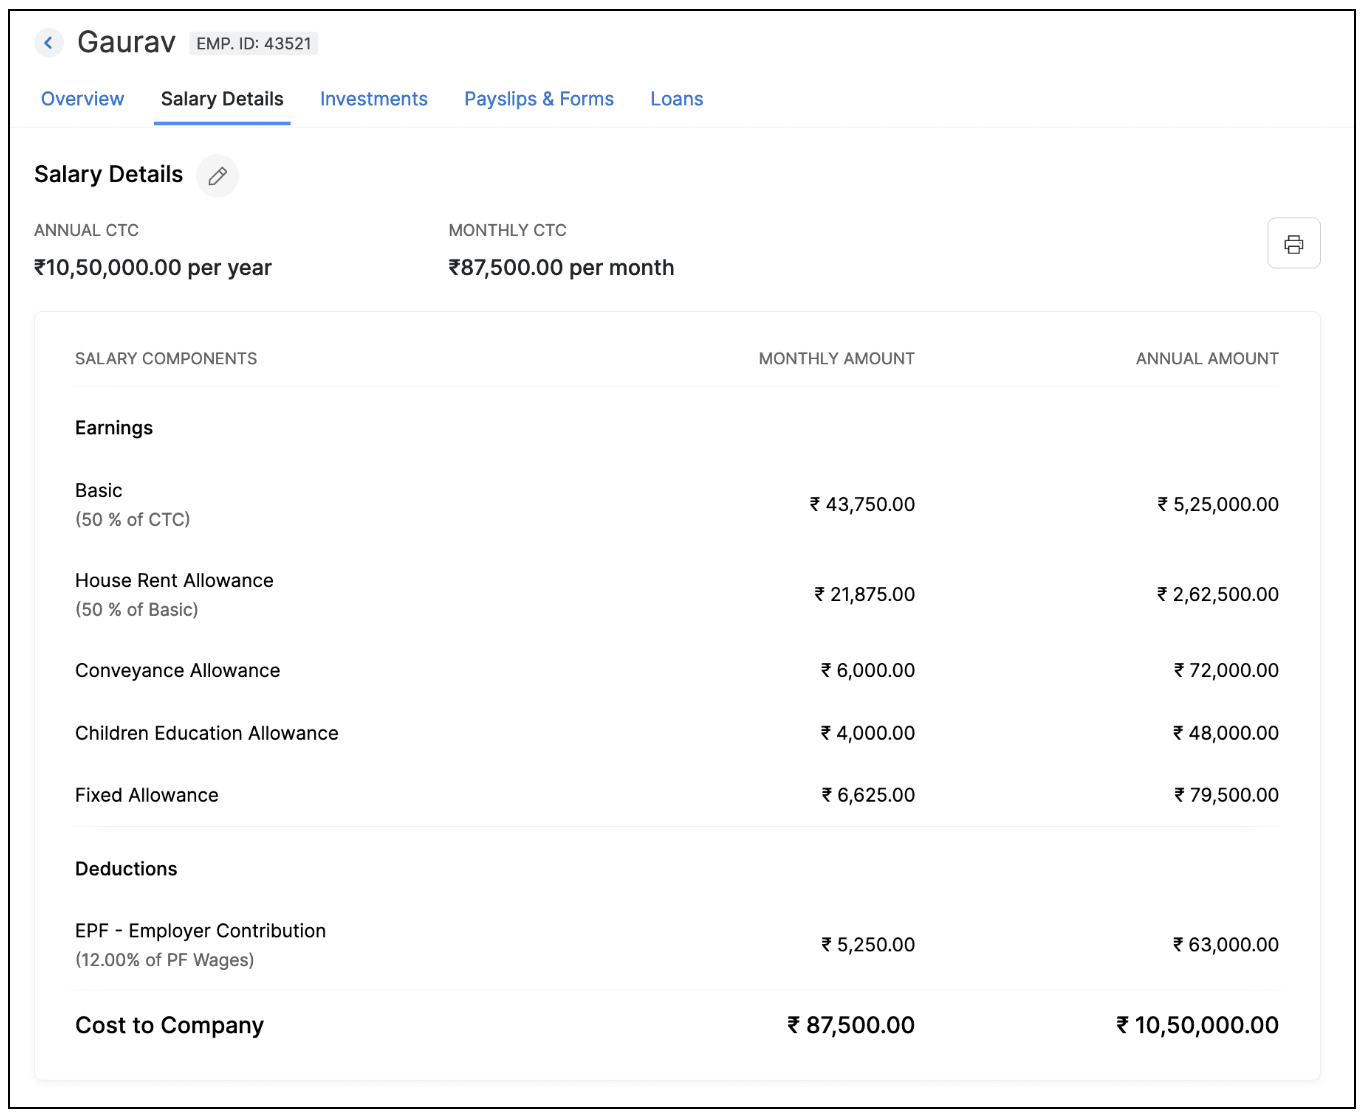Click the Cost to Company label
Image resolution: width=1364 pixels, height=1120 pixels.
click(x=170, y=1026)
